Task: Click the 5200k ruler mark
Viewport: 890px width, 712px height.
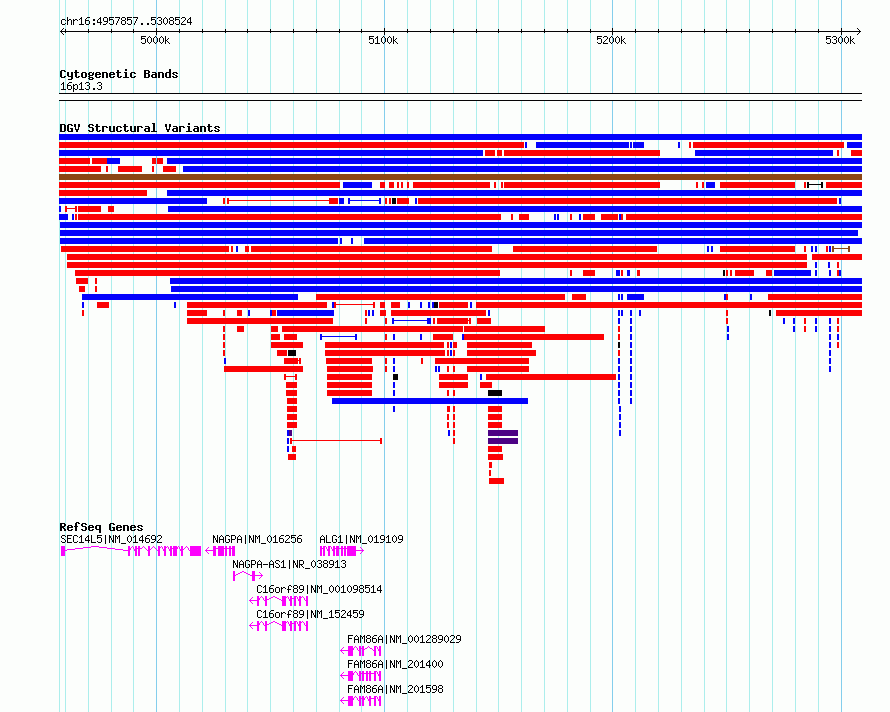Action: (611, 40)
